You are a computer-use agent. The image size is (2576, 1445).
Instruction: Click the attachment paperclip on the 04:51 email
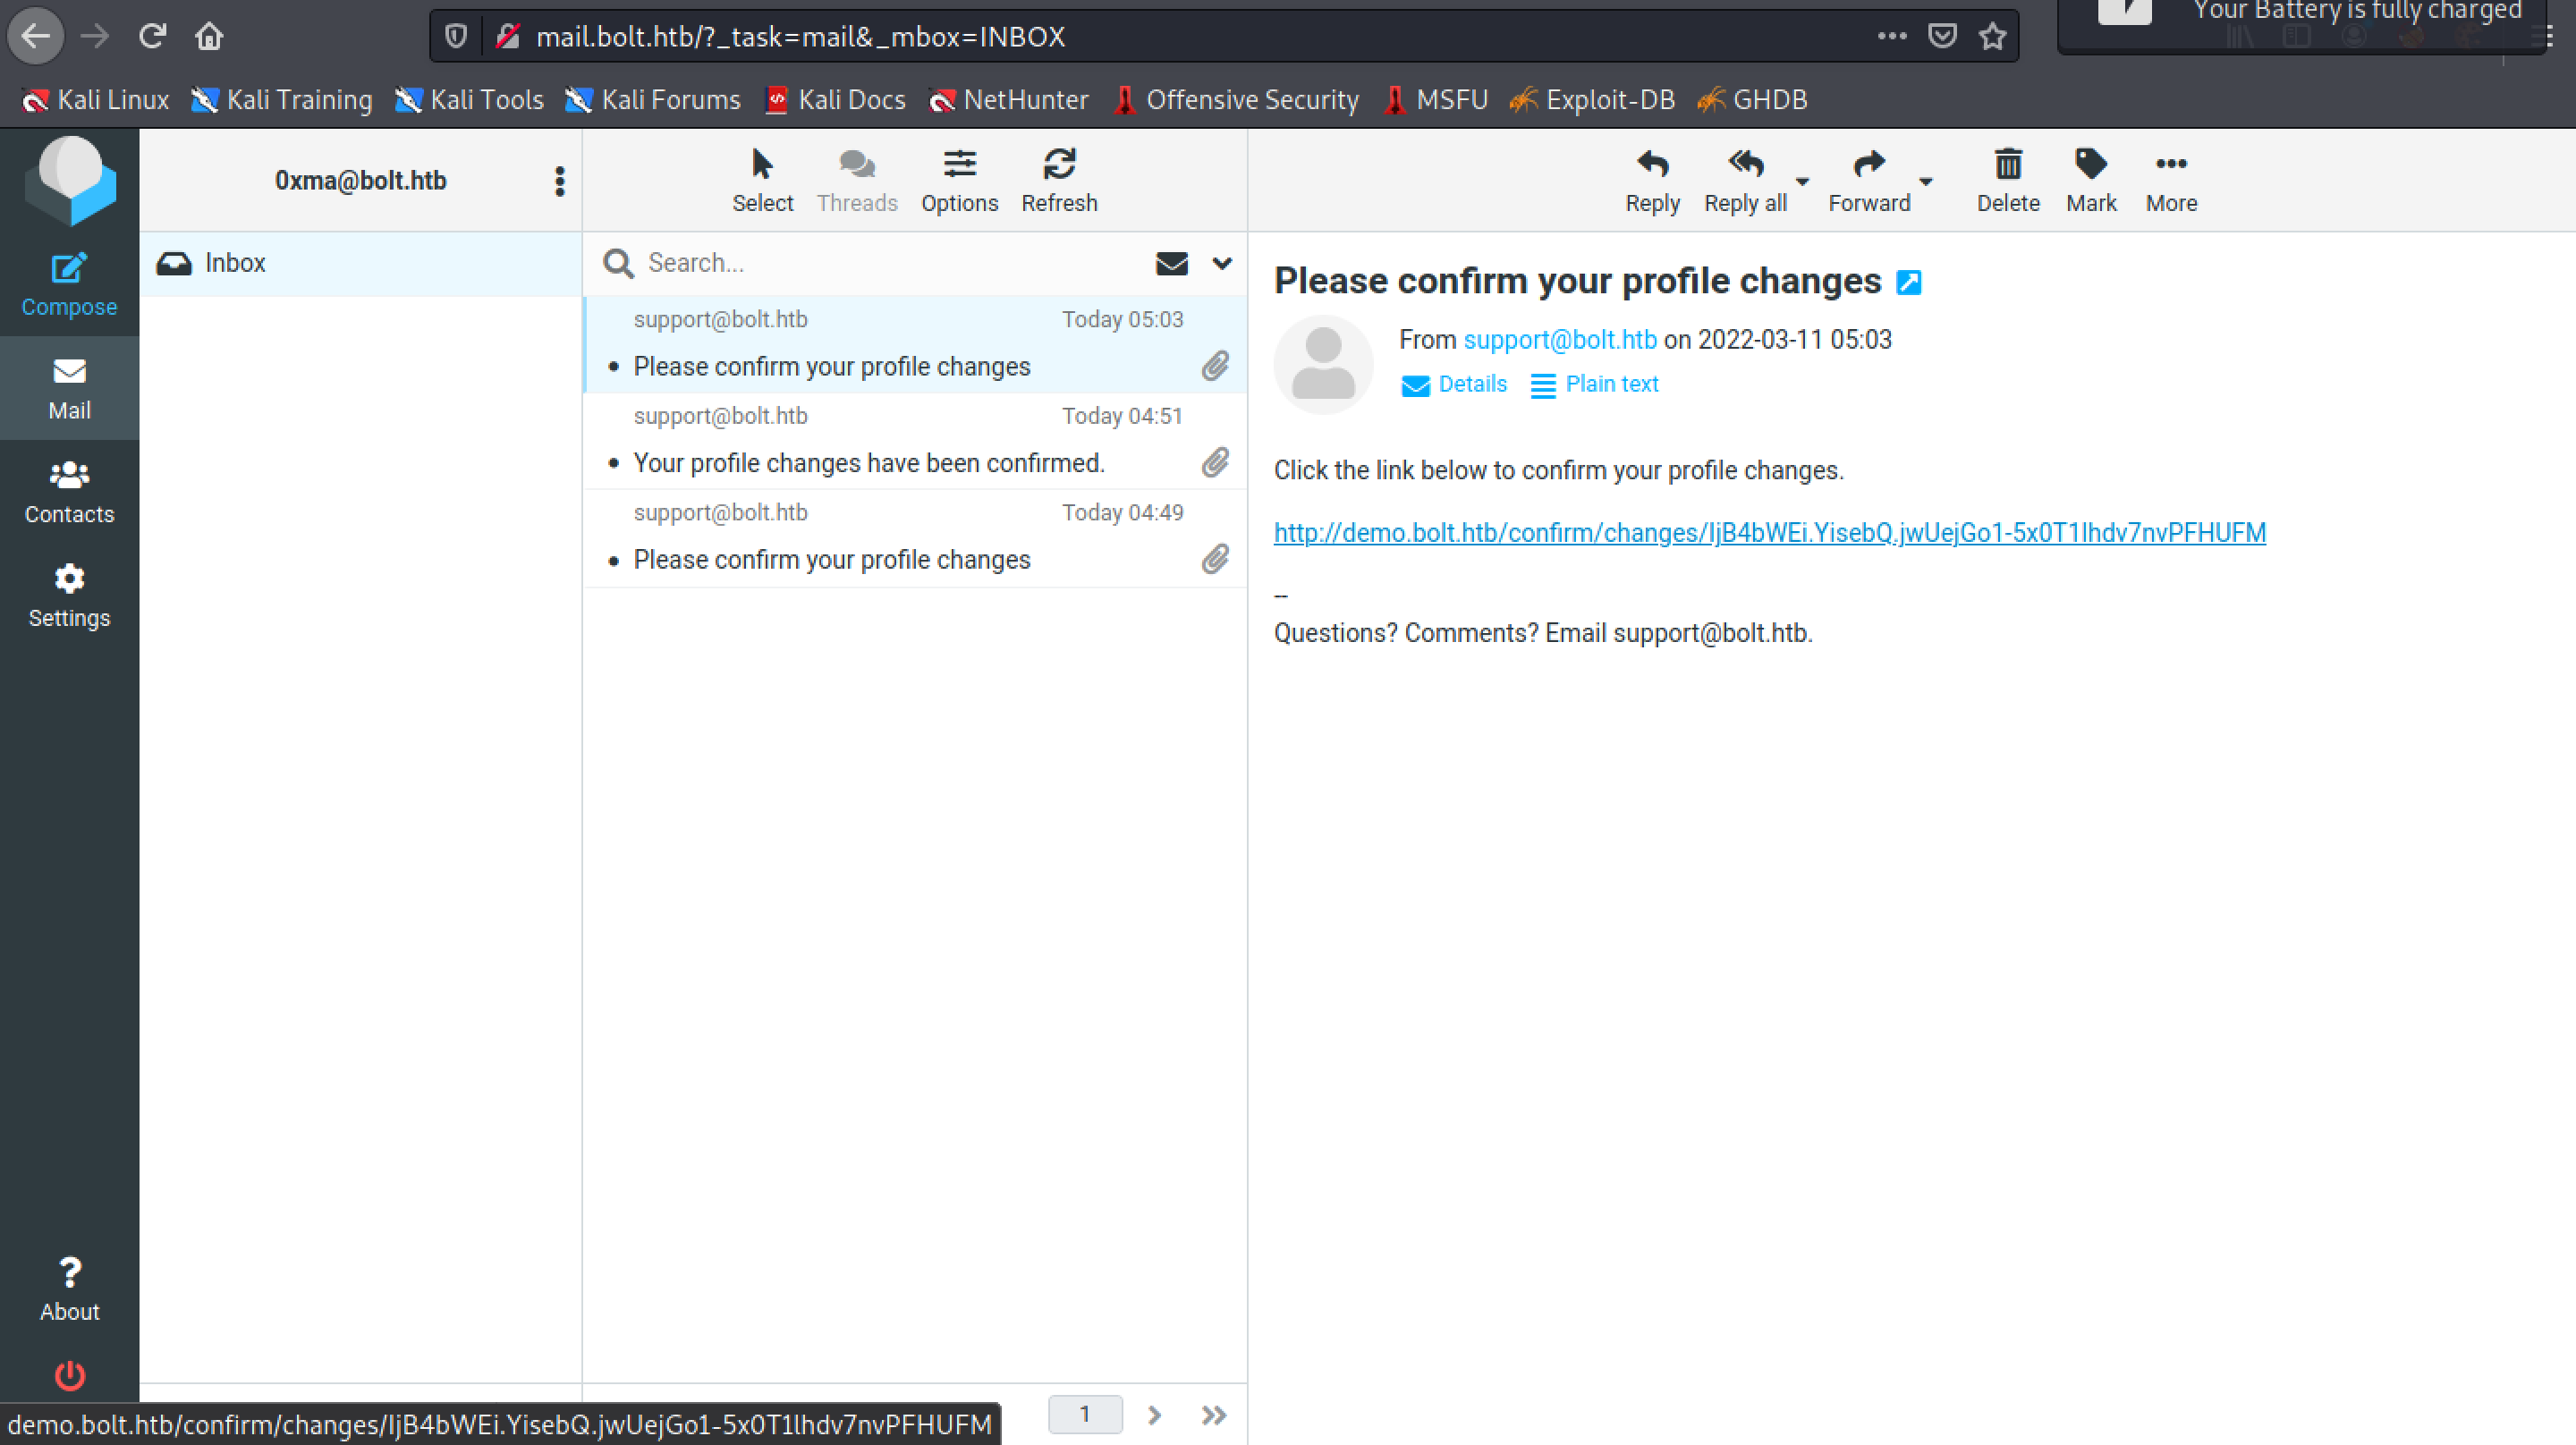[1215, 462]
